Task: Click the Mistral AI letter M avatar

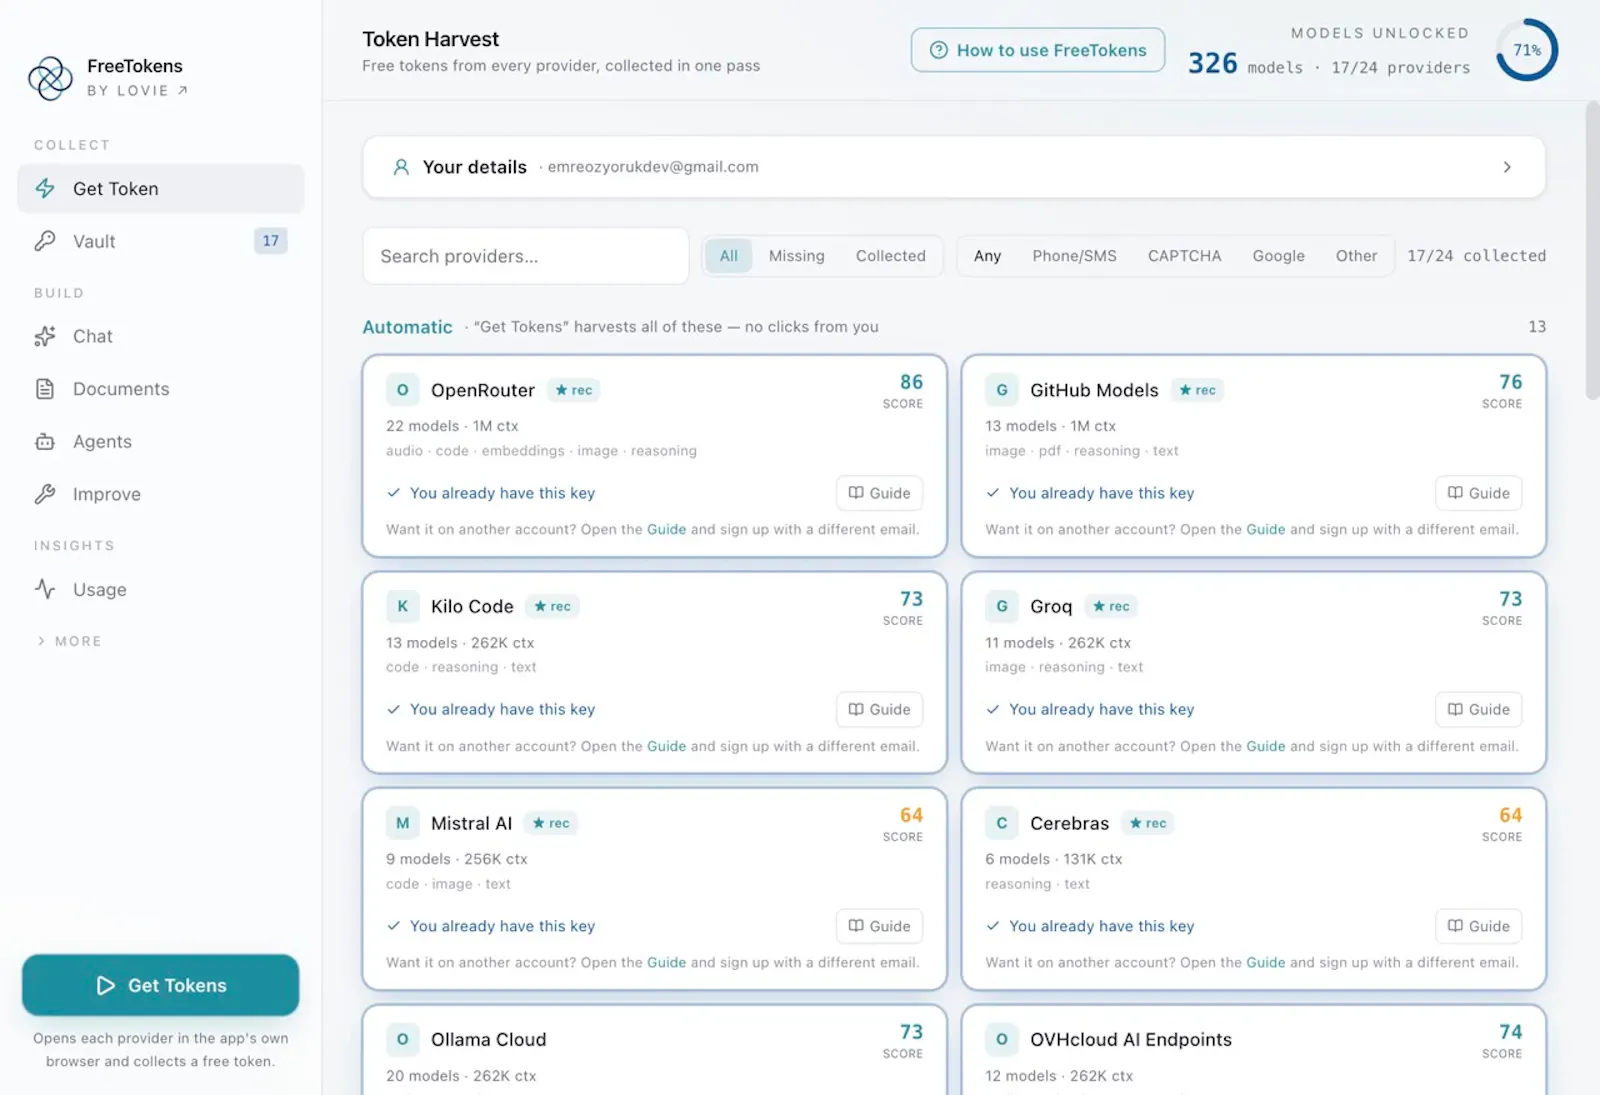Action: click(x=402, y=823)
